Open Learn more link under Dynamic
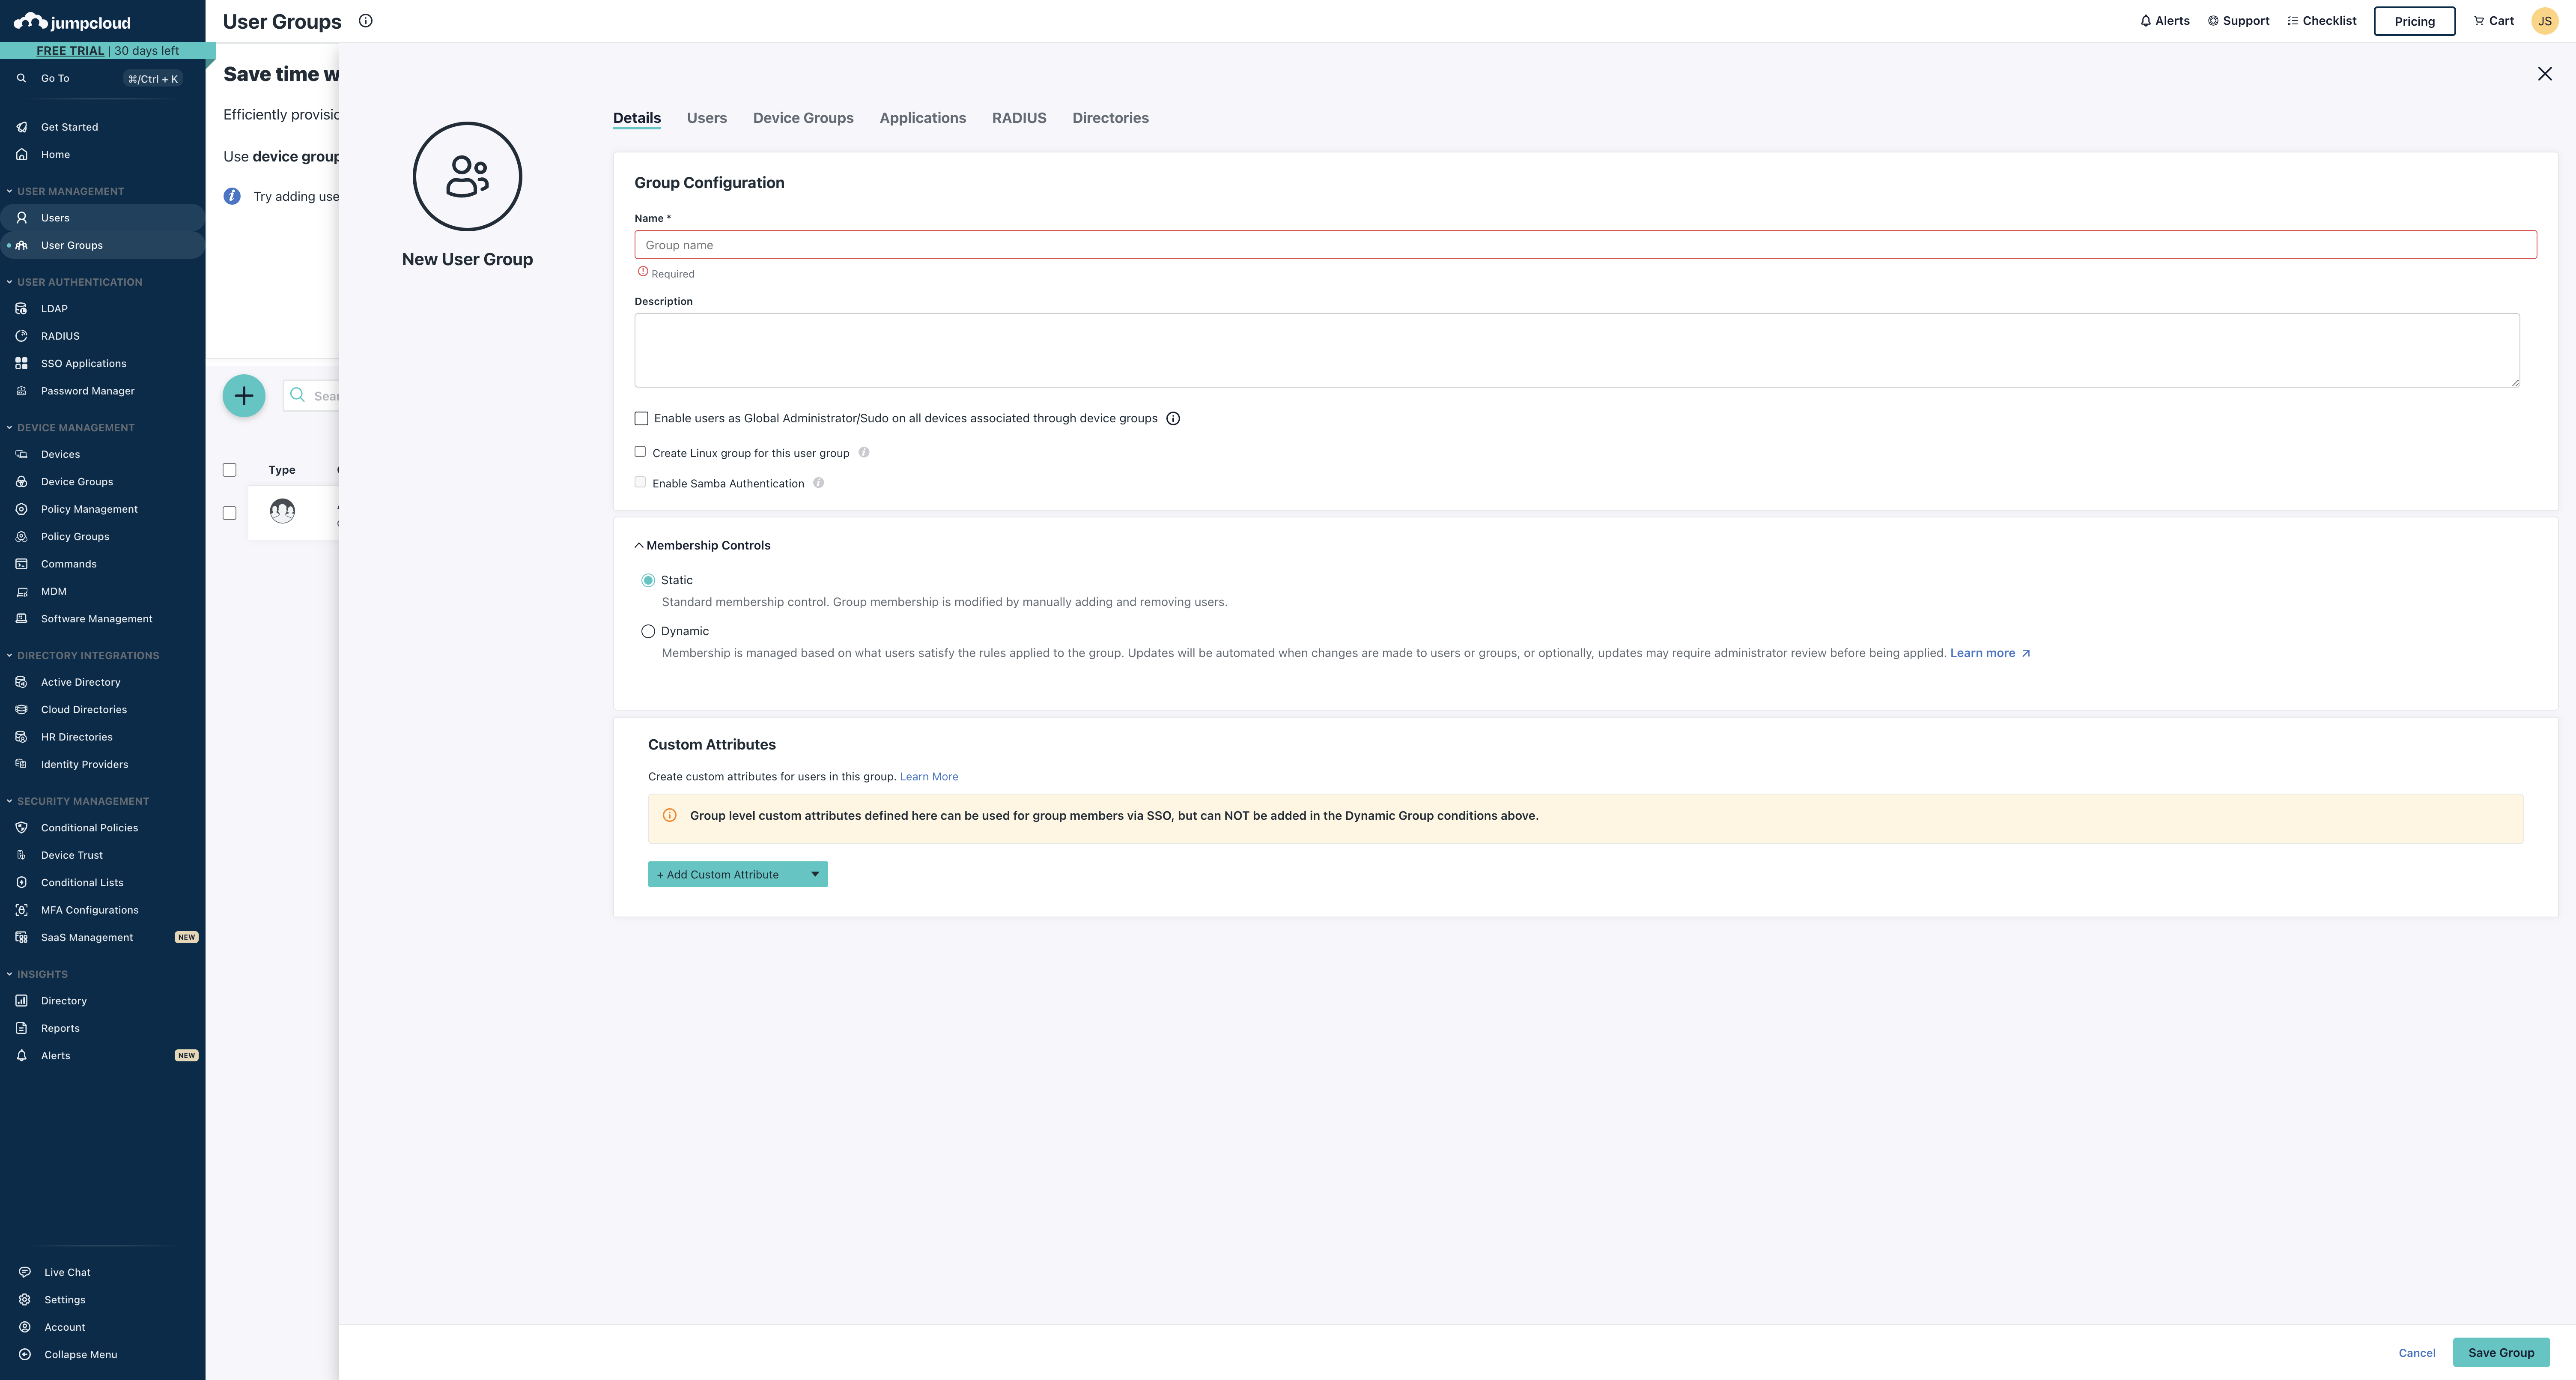Viewport: 2576px width, 1380px height. point(1990,653)
